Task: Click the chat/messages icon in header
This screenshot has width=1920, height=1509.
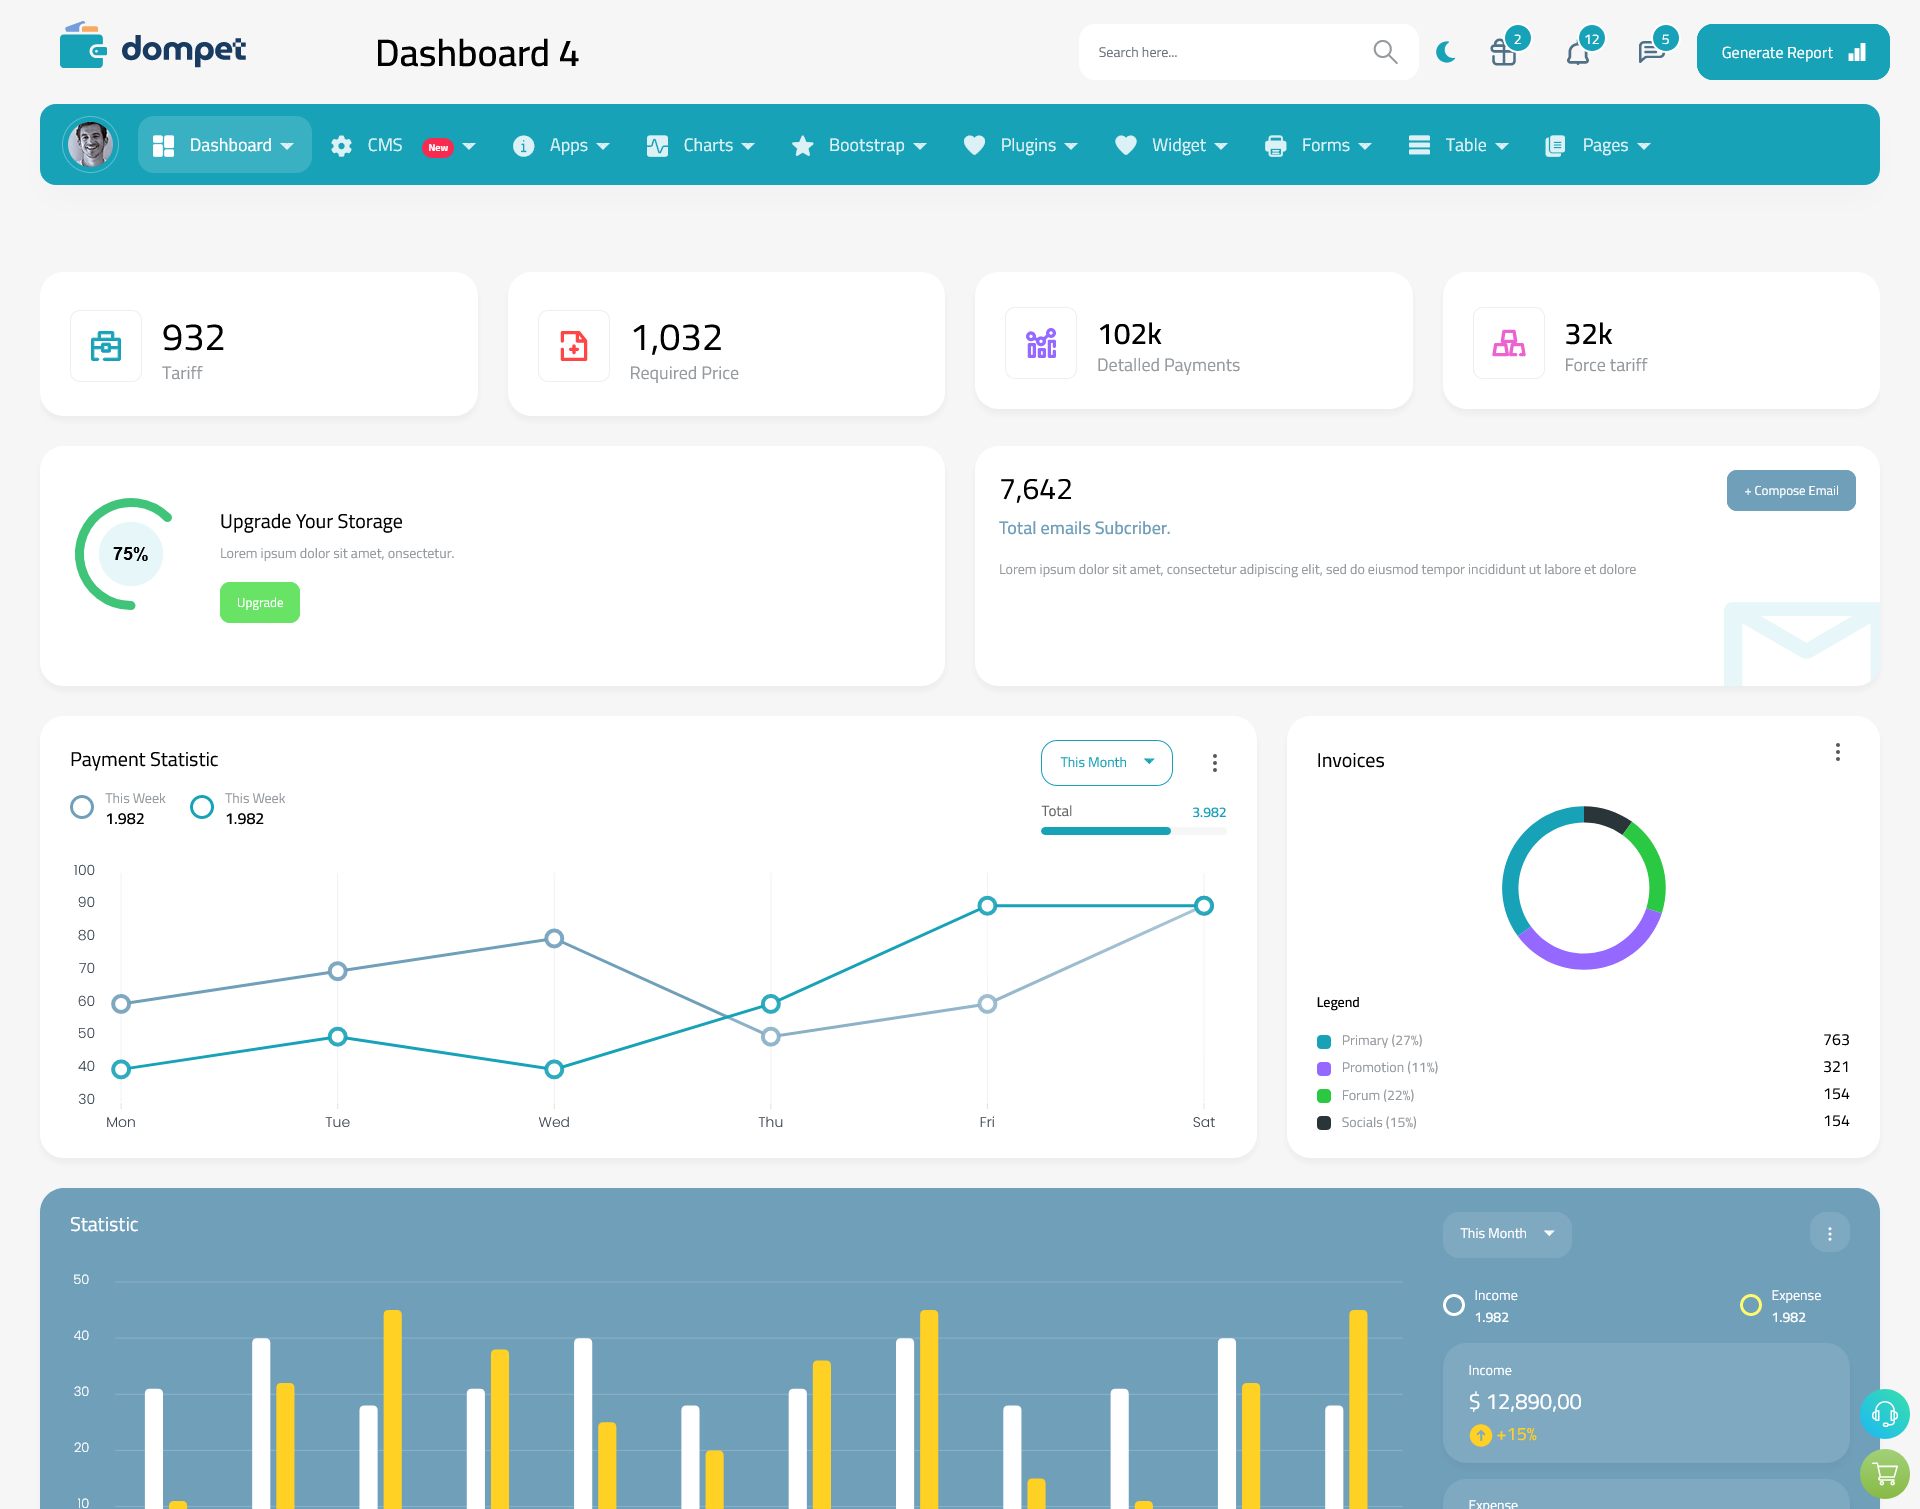Action: (x=1649, y=51)
